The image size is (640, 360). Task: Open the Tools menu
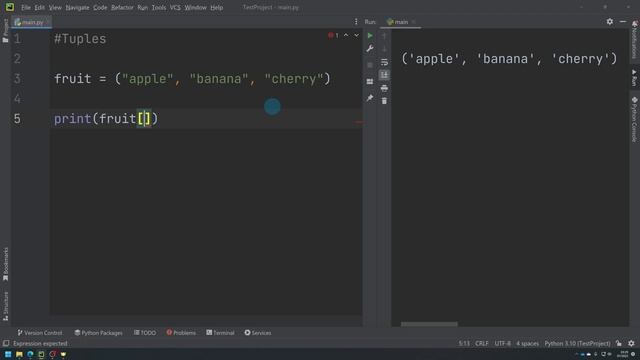tap(159, 7)
